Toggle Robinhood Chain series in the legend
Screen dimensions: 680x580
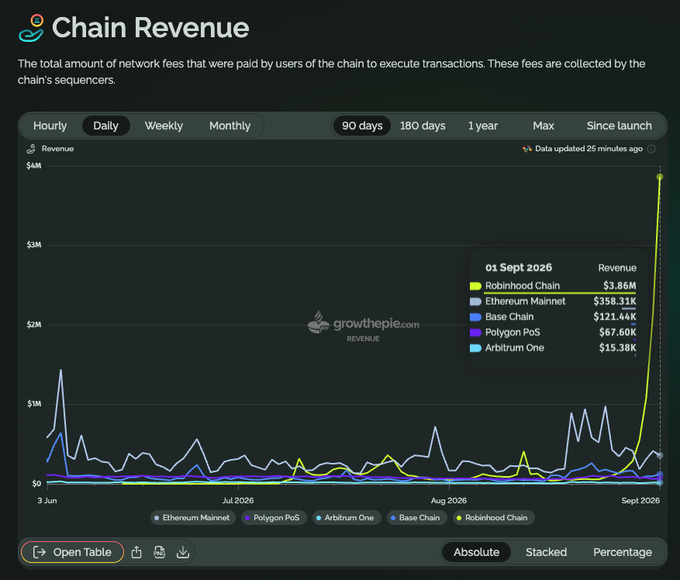point(493,518)
